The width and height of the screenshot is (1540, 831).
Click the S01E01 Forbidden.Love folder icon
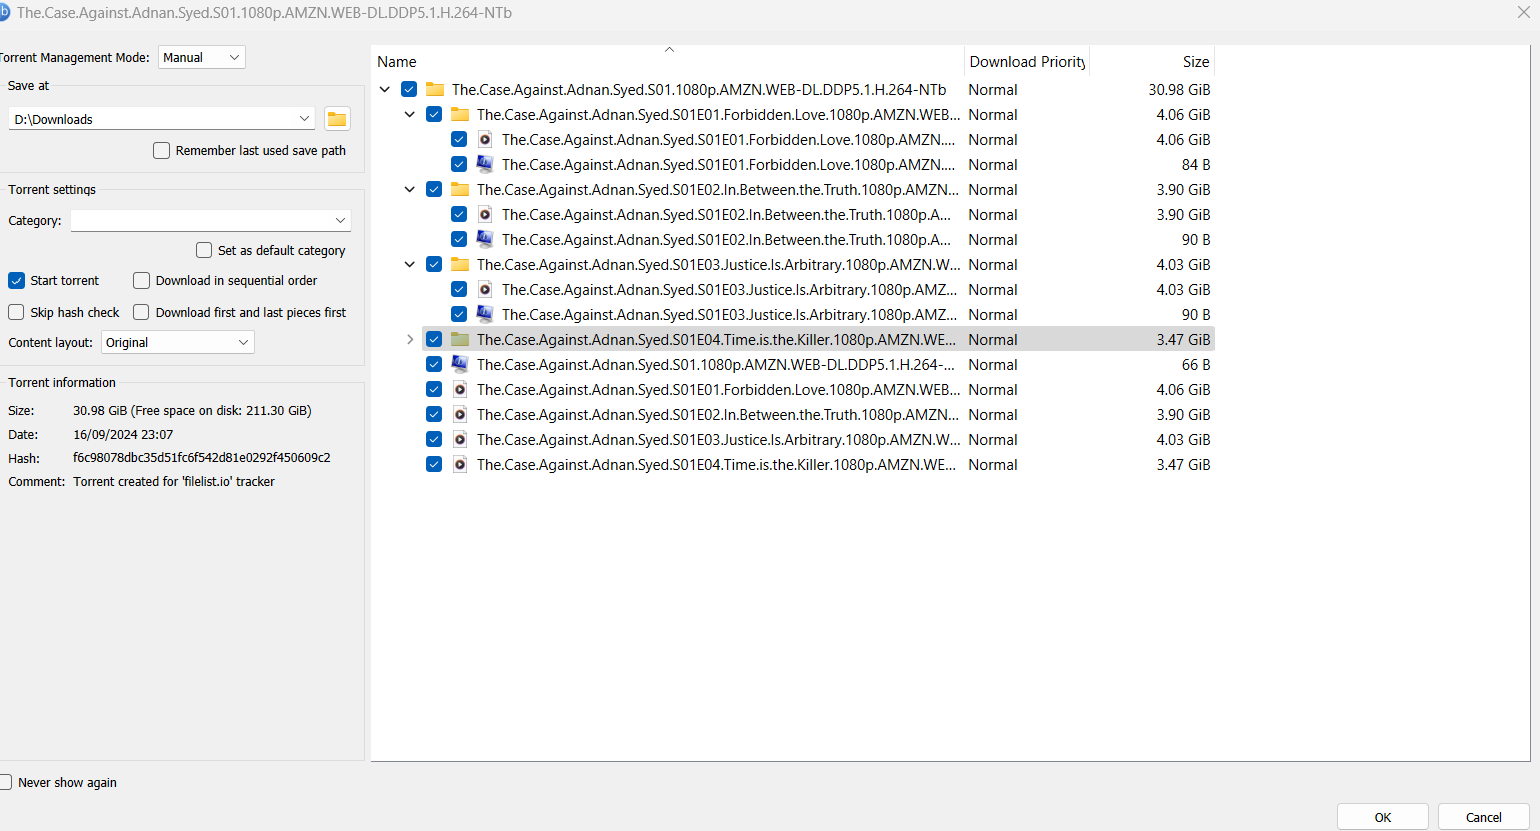pyautogui.click(x=460, y=115)
